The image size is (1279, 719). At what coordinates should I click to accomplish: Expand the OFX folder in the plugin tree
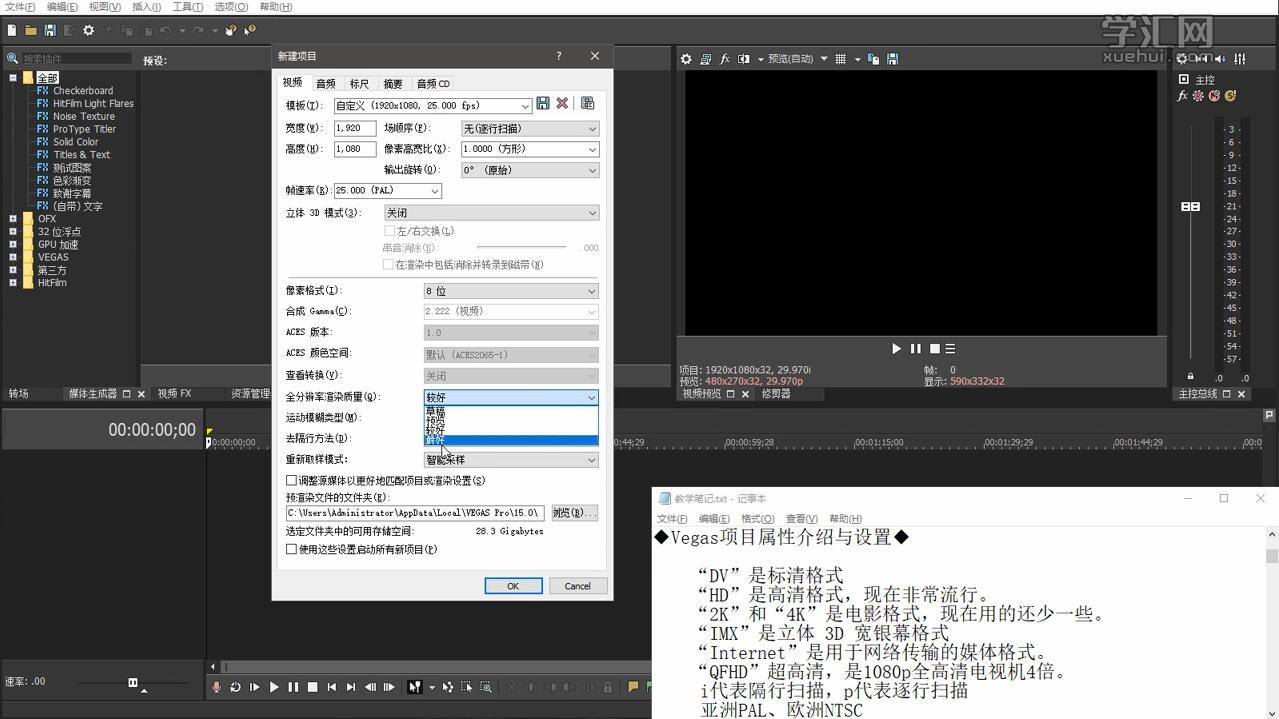click(13, 219)
